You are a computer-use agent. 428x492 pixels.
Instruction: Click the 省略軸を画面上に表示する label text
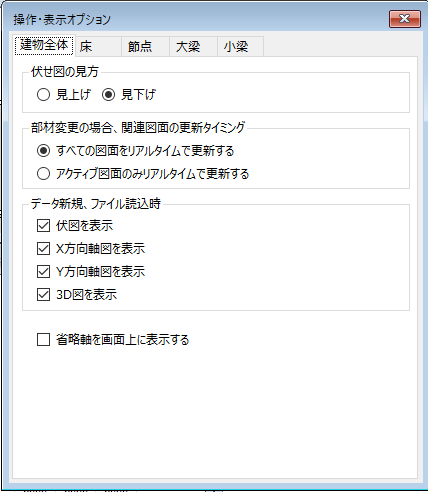pyautogui.click(x=122, y=340)
